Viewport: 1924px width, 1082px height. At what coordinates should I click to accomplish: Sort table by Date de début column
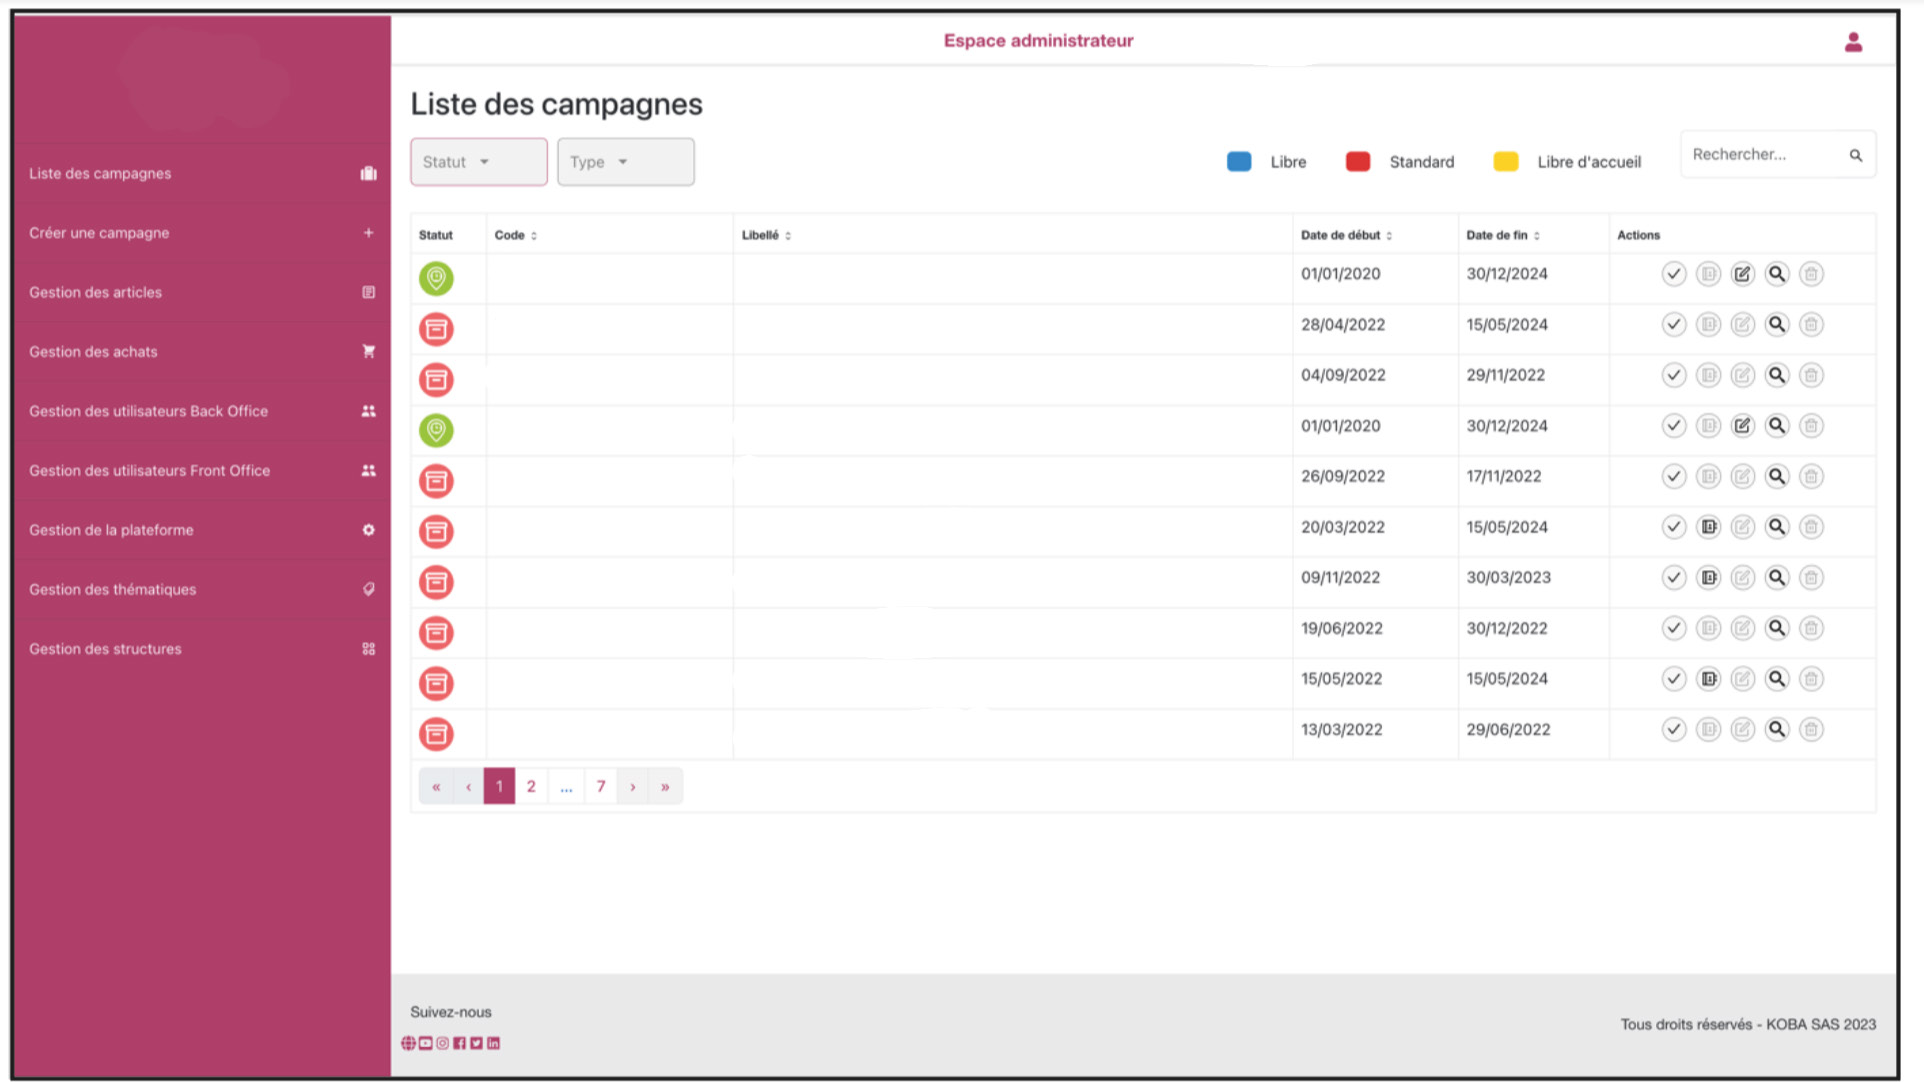coord(1346,235)
